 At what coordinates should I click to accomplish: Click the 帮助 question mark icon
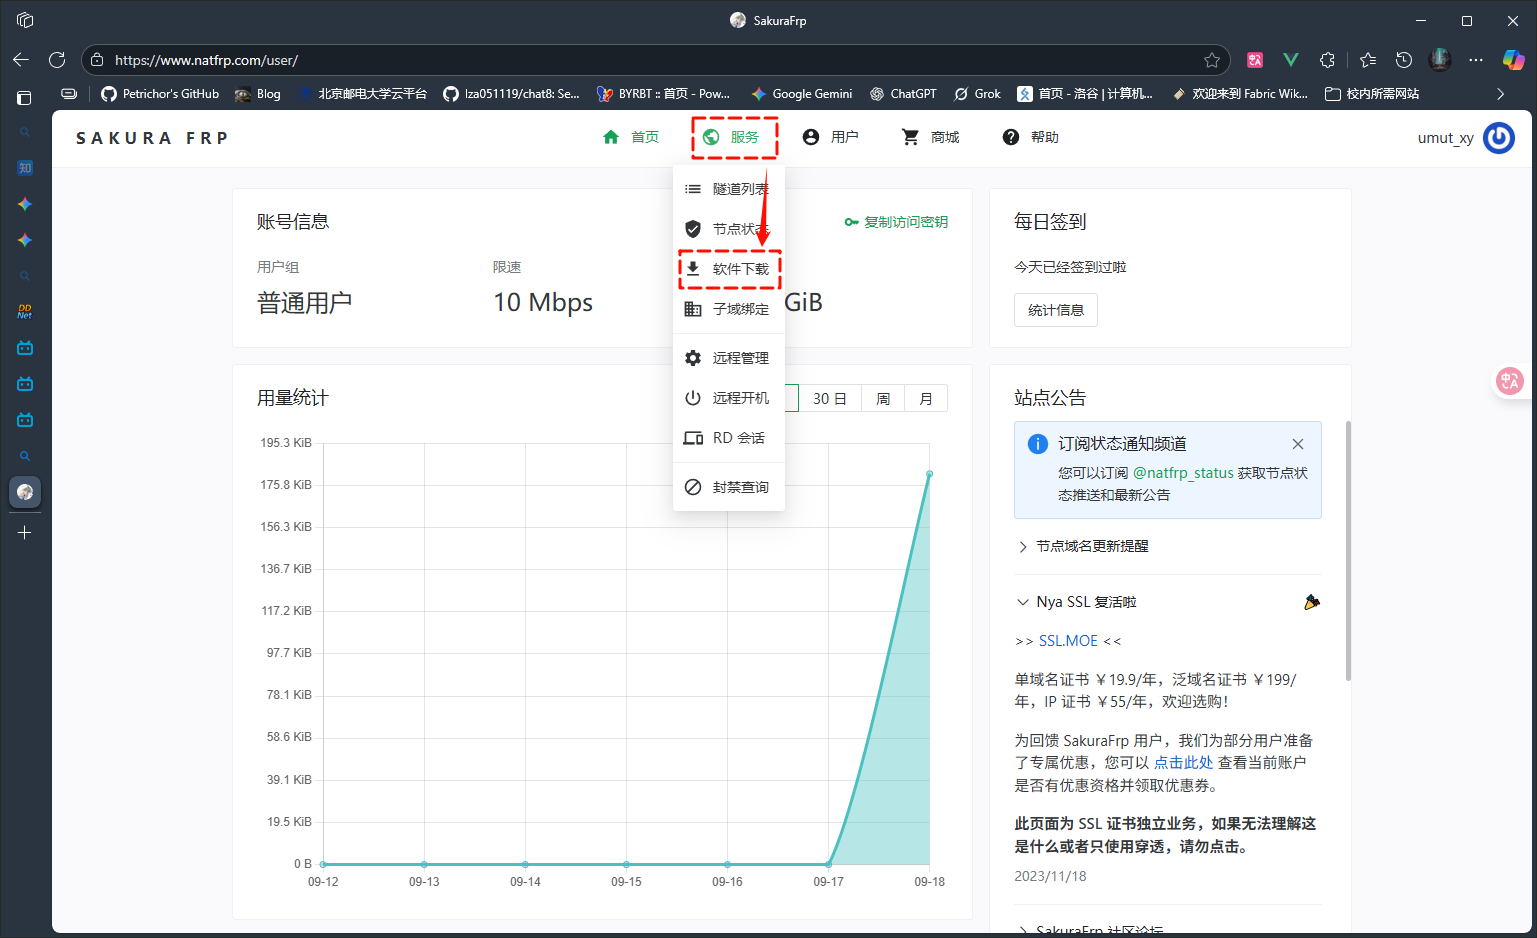point(1011,137)
